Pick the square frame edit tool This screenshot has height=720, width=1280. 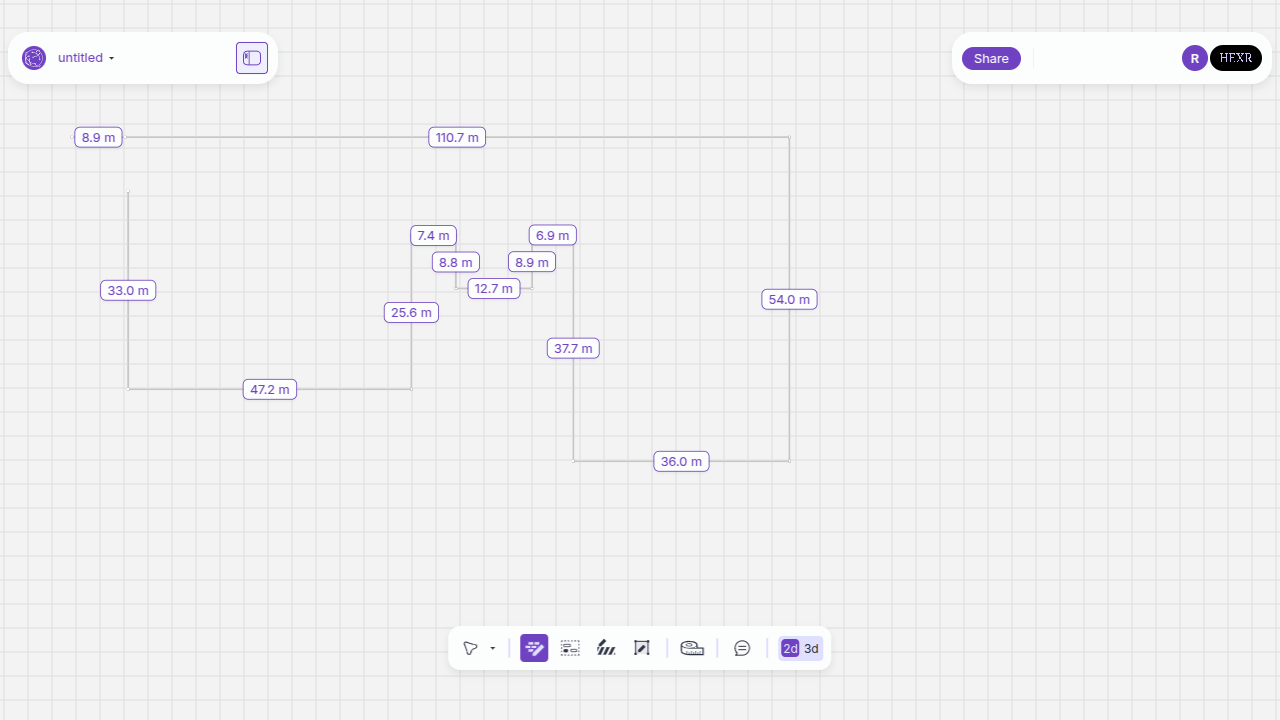pyautogui.click(x=642, y=648)
